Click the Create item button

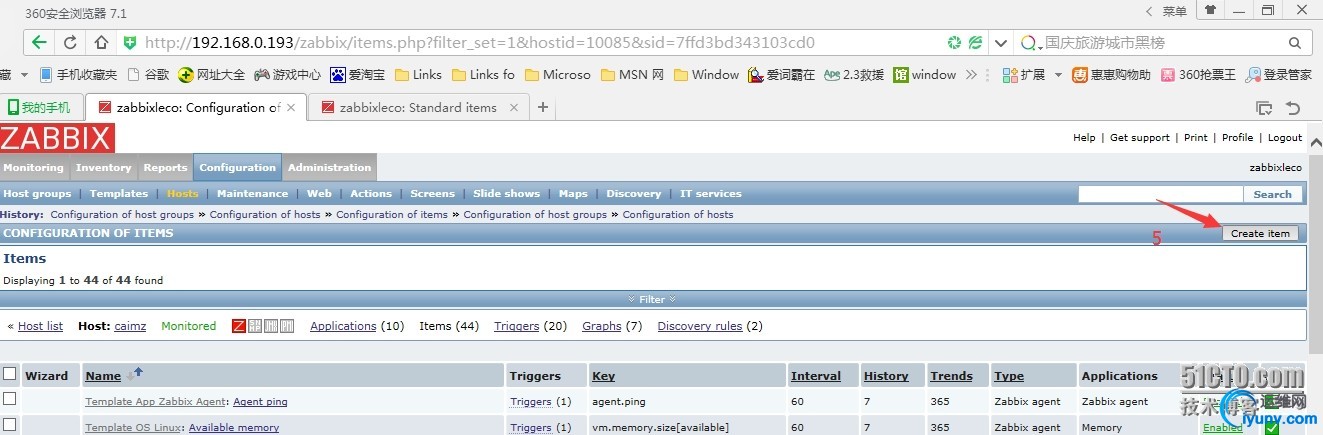coord(1260,233)
